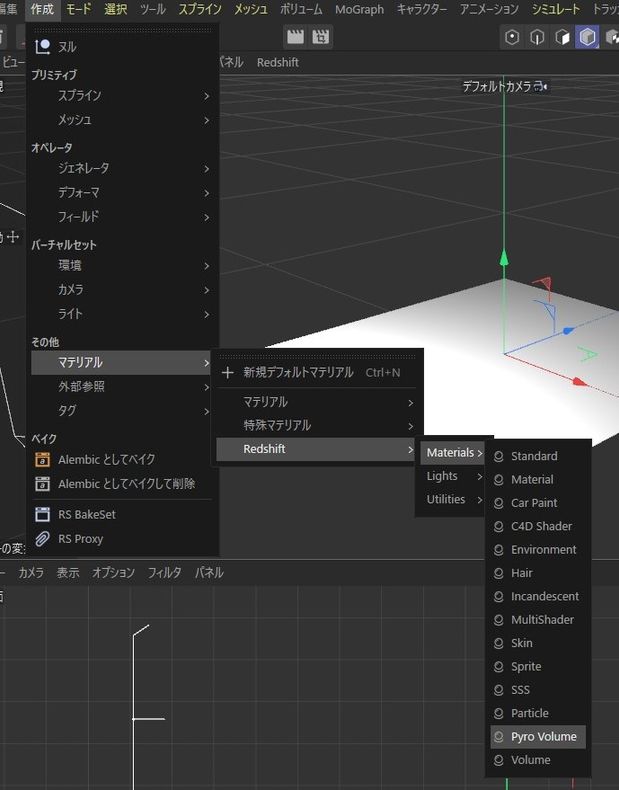Open lower viewport 表示 menu
Image resolution: width=619 pixels, height=790 pixels.
click(x=68, y=573)
